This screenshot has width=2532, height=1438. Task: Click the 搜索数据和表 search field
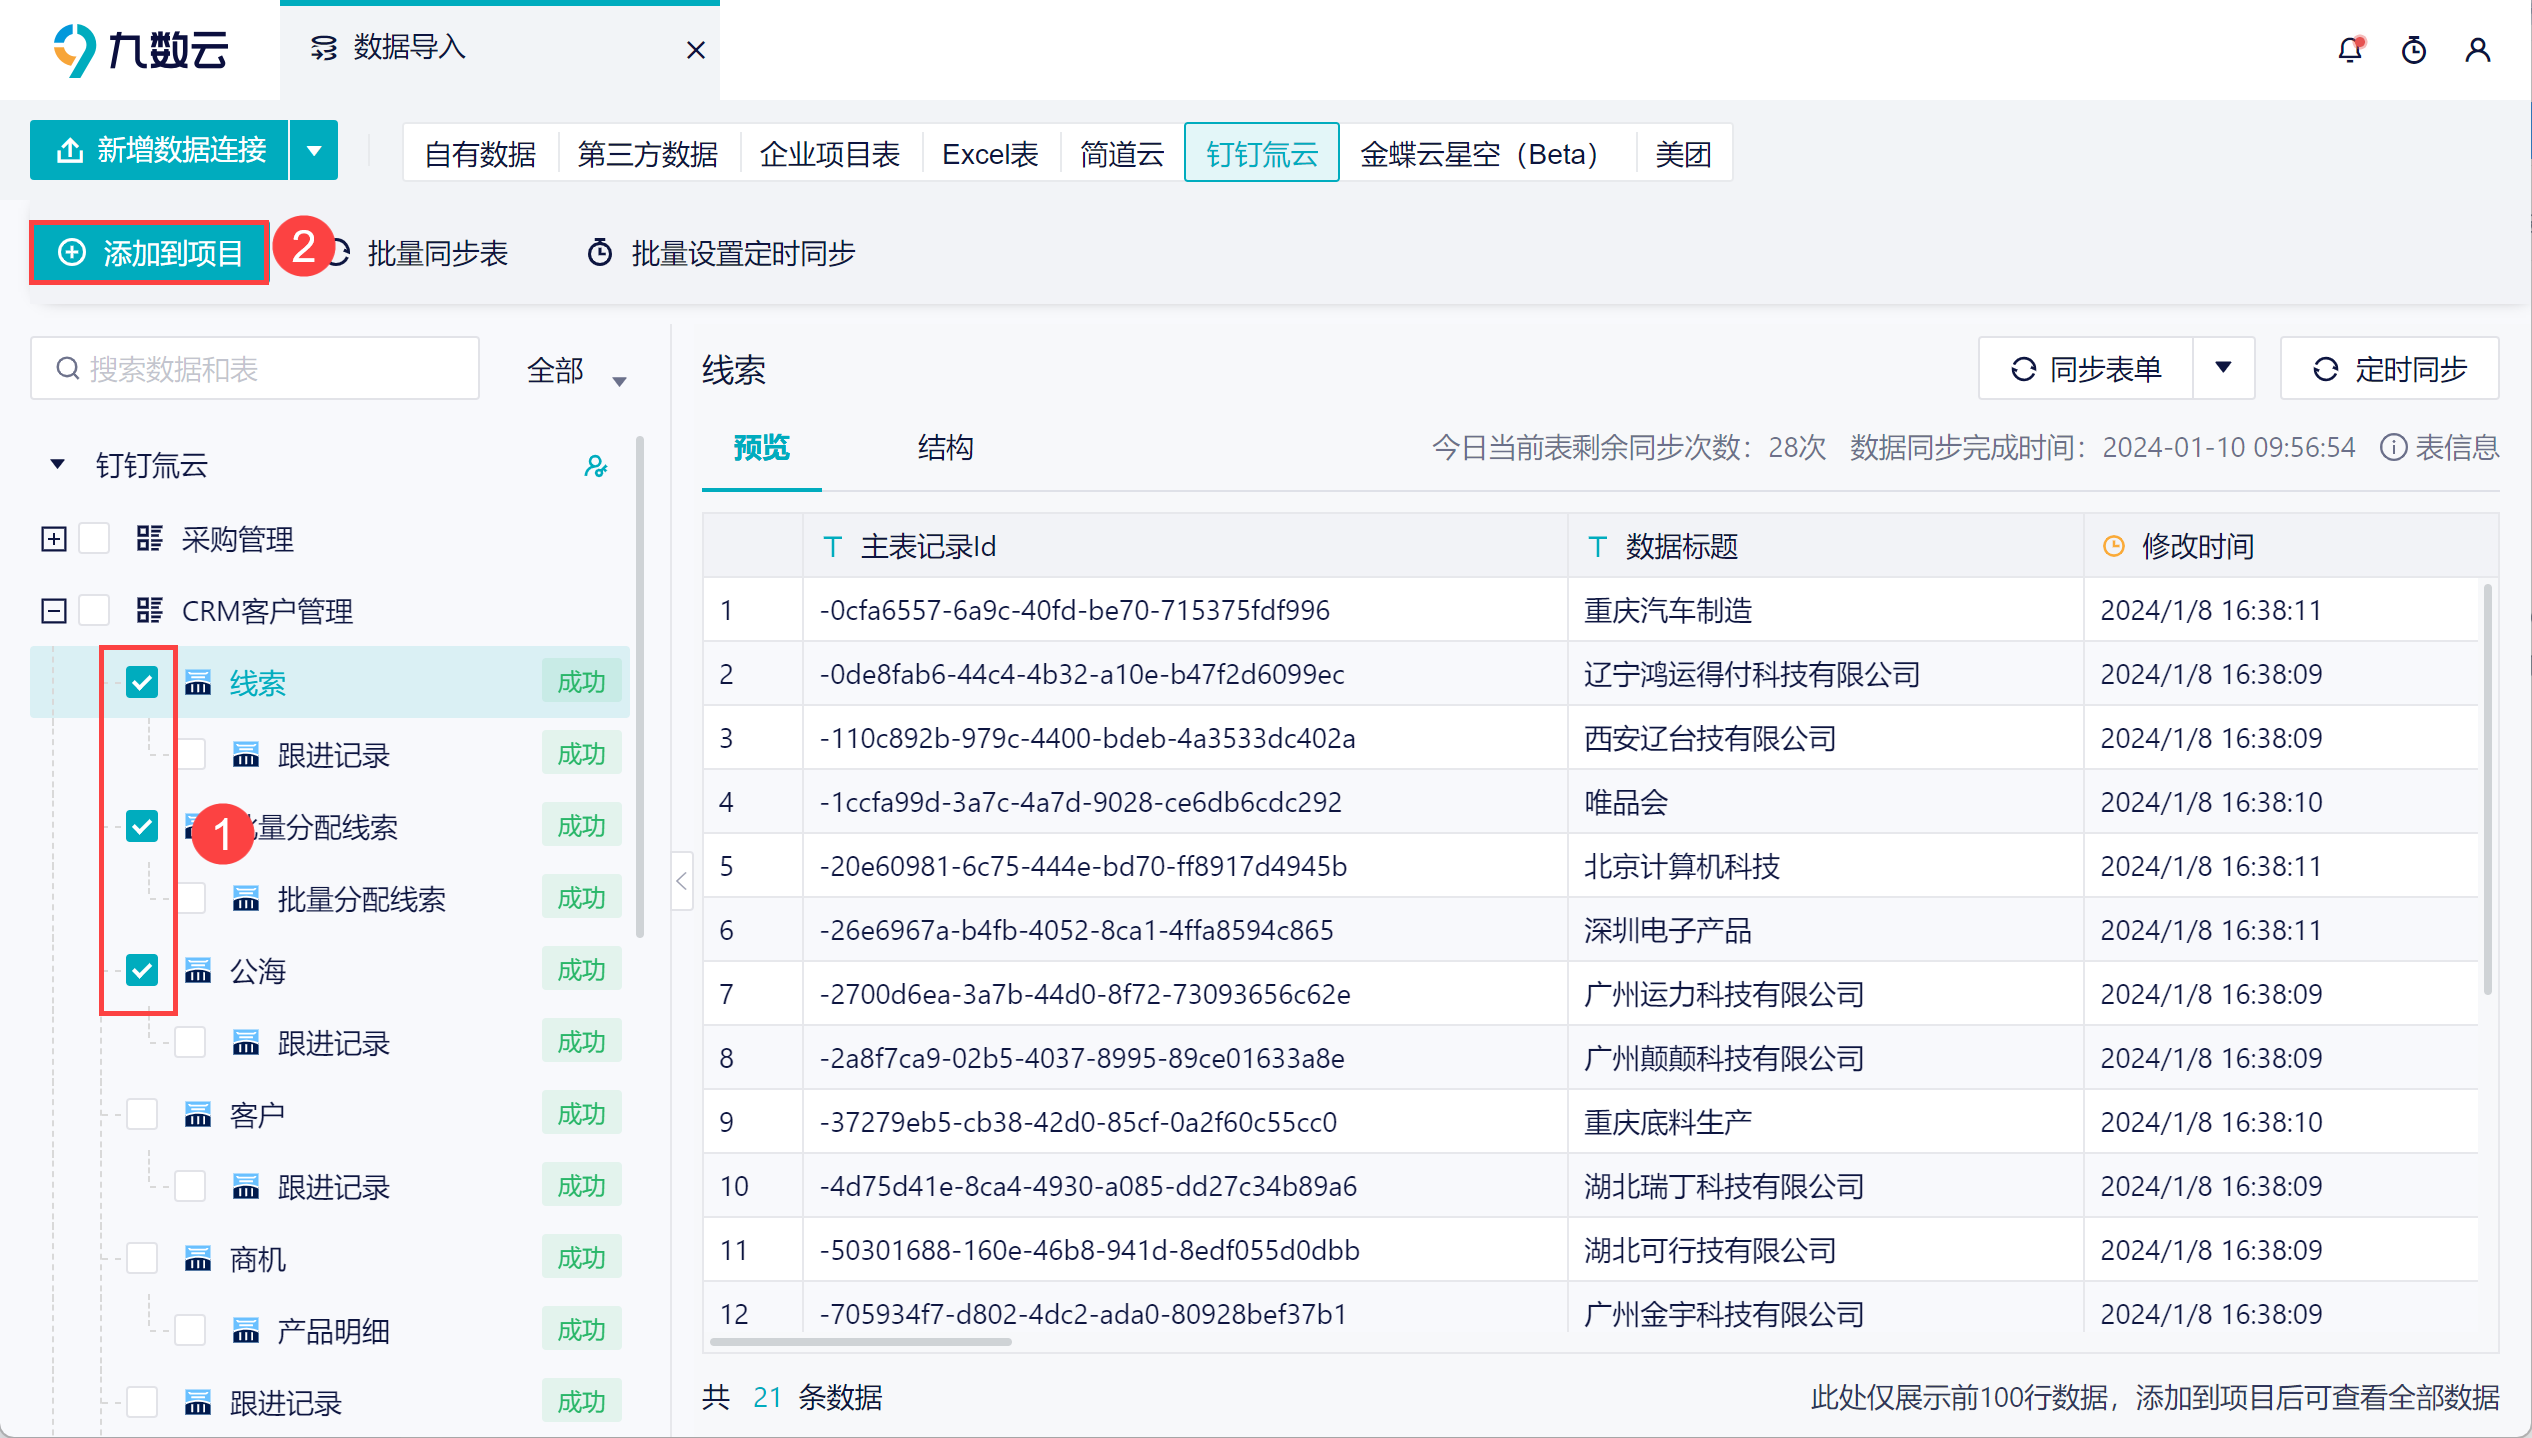pos(255,369)
